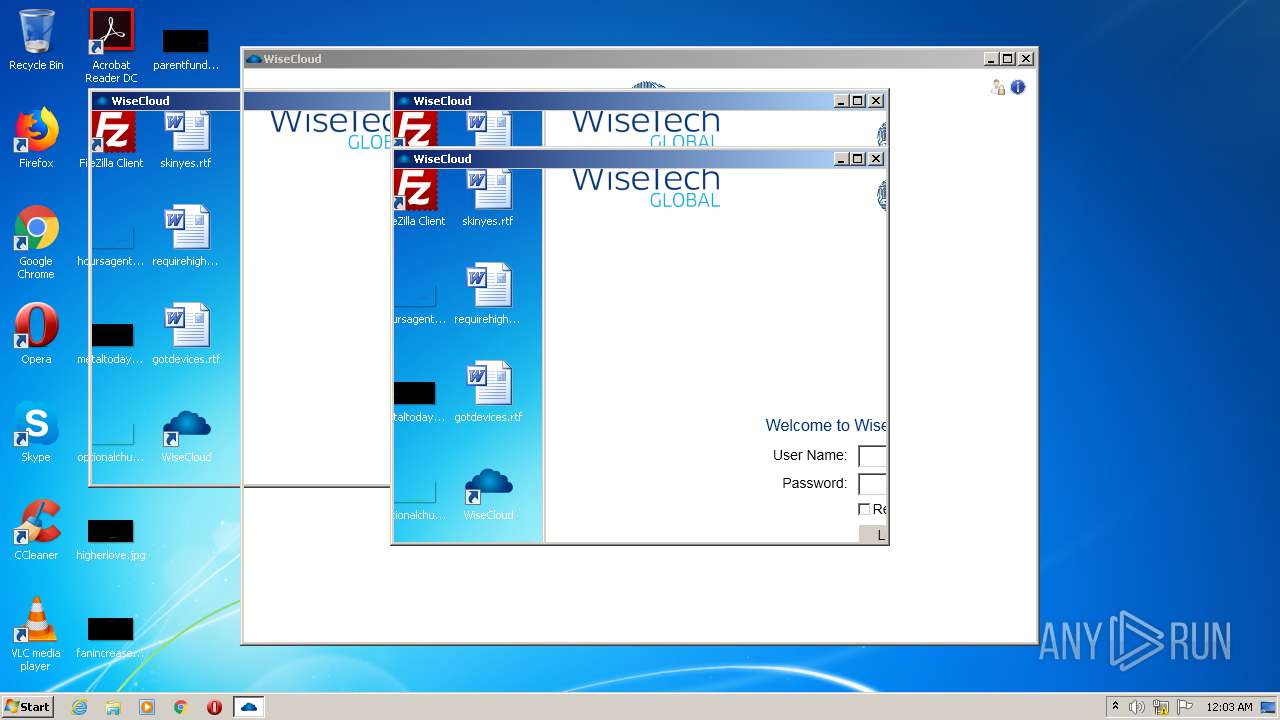
Task: Select the higherlove.jpg desktop file
Action: pyautogui.click(x=111, y=538)
